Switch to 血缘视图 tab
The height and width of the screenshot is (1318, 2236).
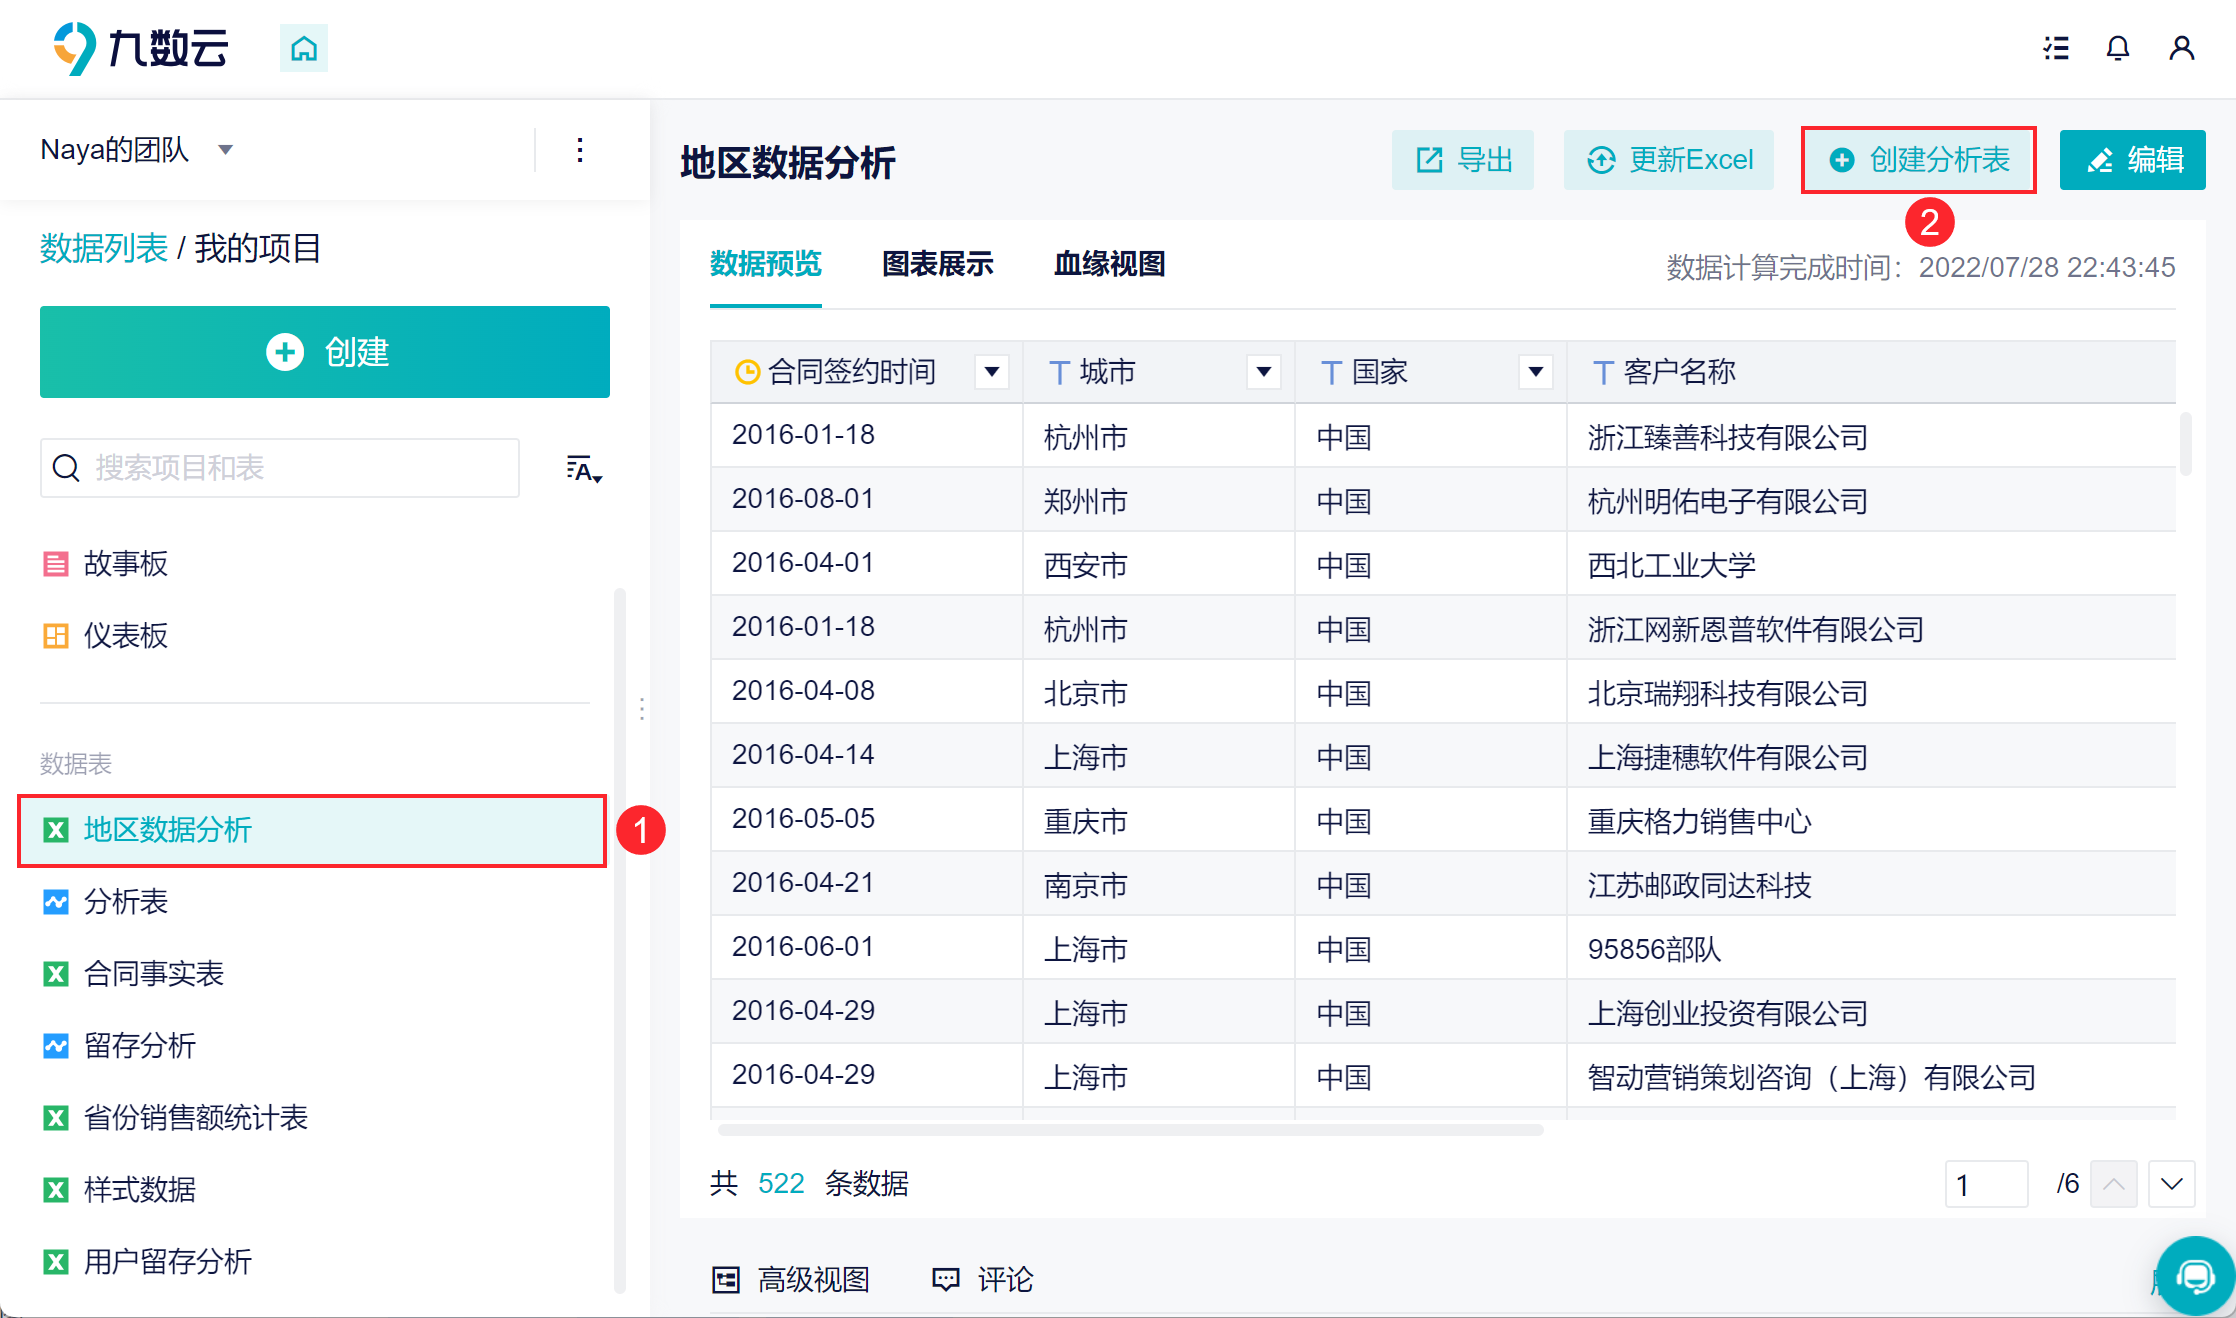[1109, 264]
